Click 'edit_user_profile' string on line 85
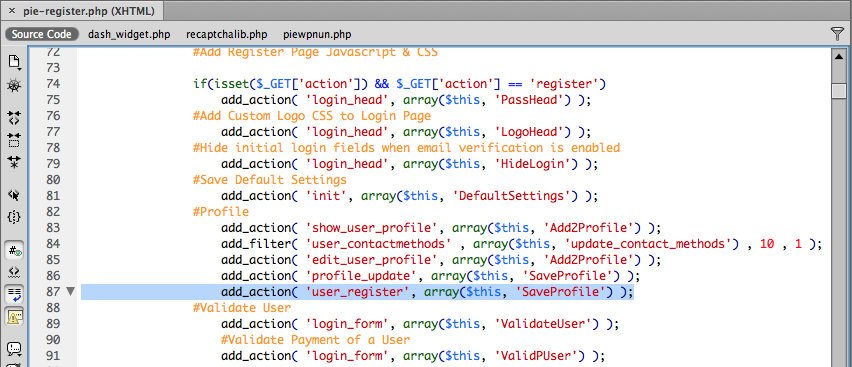 pyautogui.click(x=372, y=260)
